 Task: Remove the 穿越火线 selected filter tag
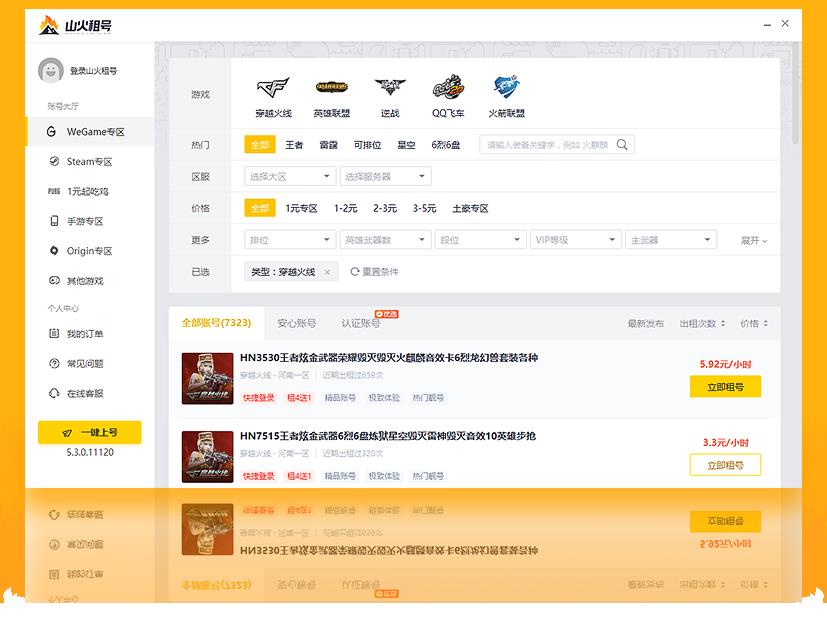(x=327, y=272)
